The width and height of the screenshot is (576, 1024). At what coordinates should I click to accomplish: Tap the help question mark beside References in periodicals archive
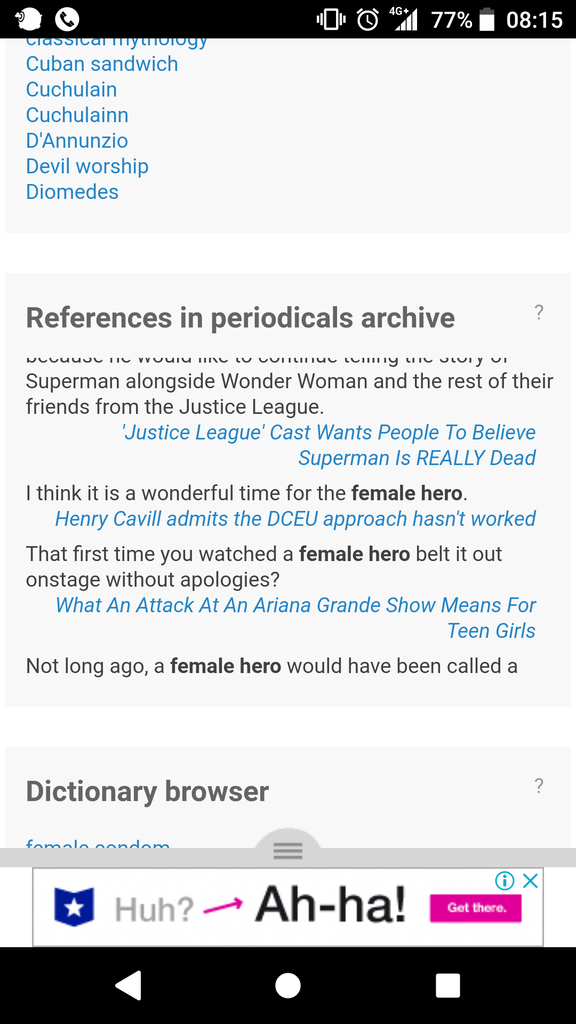click(538, 313)
